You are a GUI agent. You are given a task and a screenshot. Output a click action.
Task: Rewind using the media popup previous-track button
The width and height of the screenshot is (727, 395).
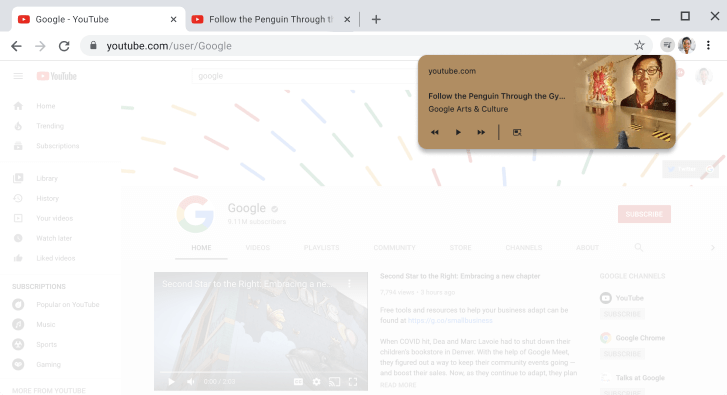pos(434,132)
